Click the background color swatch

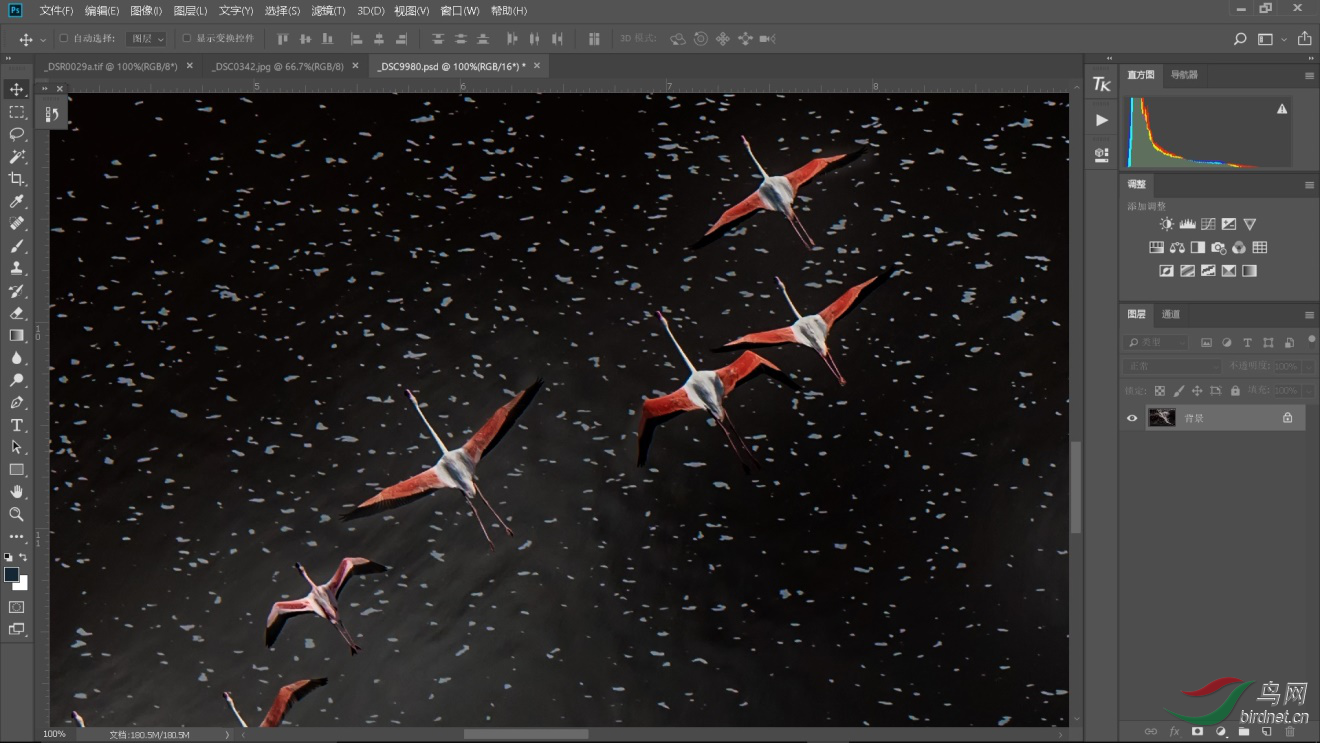[x=21, y=583]
